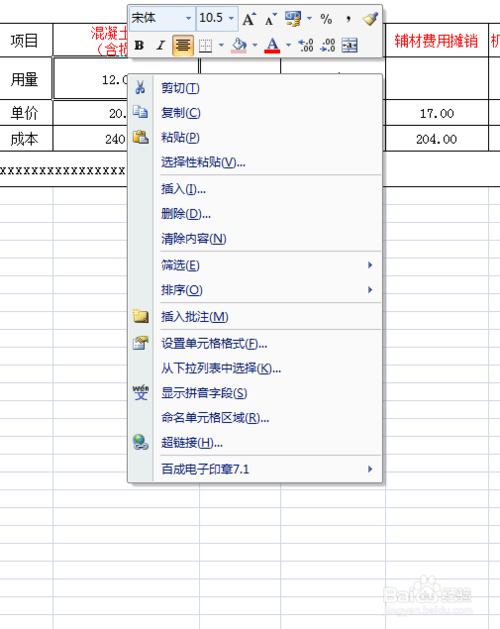Toggle Italic in the mini toolbar
The height and width of the screenshot is (629, 500).
pos(161,45)
